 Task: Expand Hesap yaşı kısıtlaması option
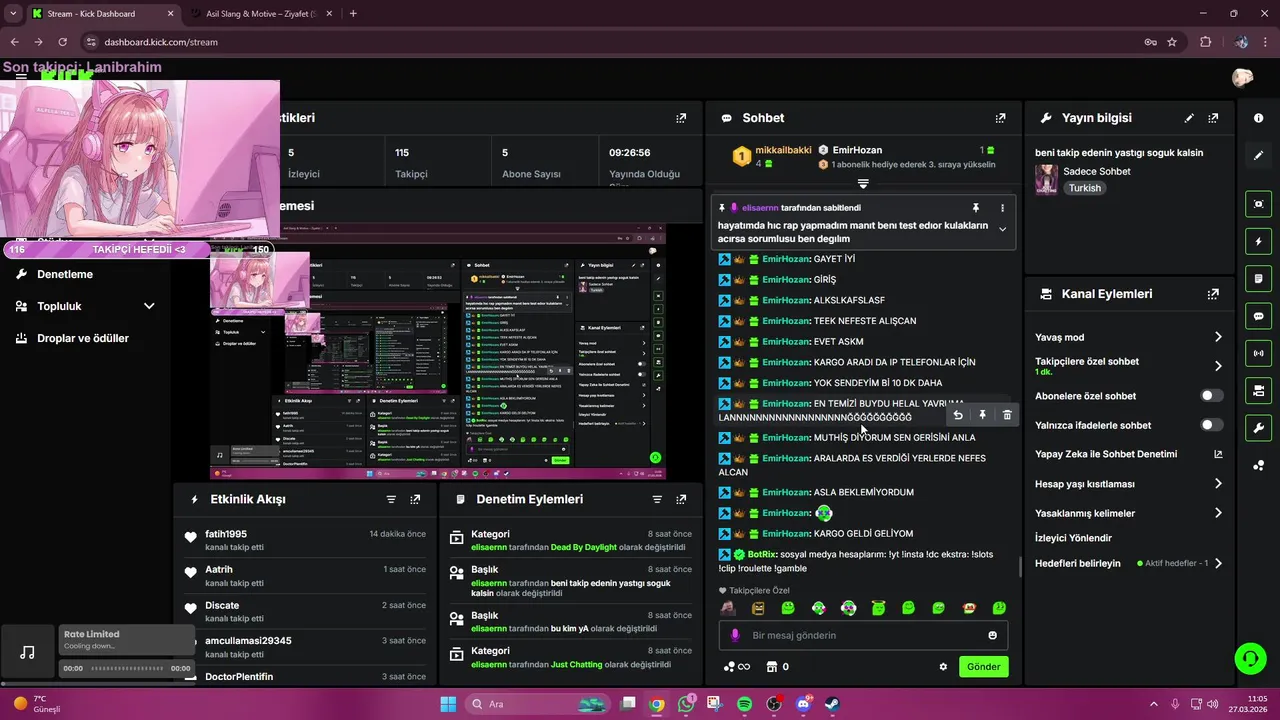[1218, 484]
